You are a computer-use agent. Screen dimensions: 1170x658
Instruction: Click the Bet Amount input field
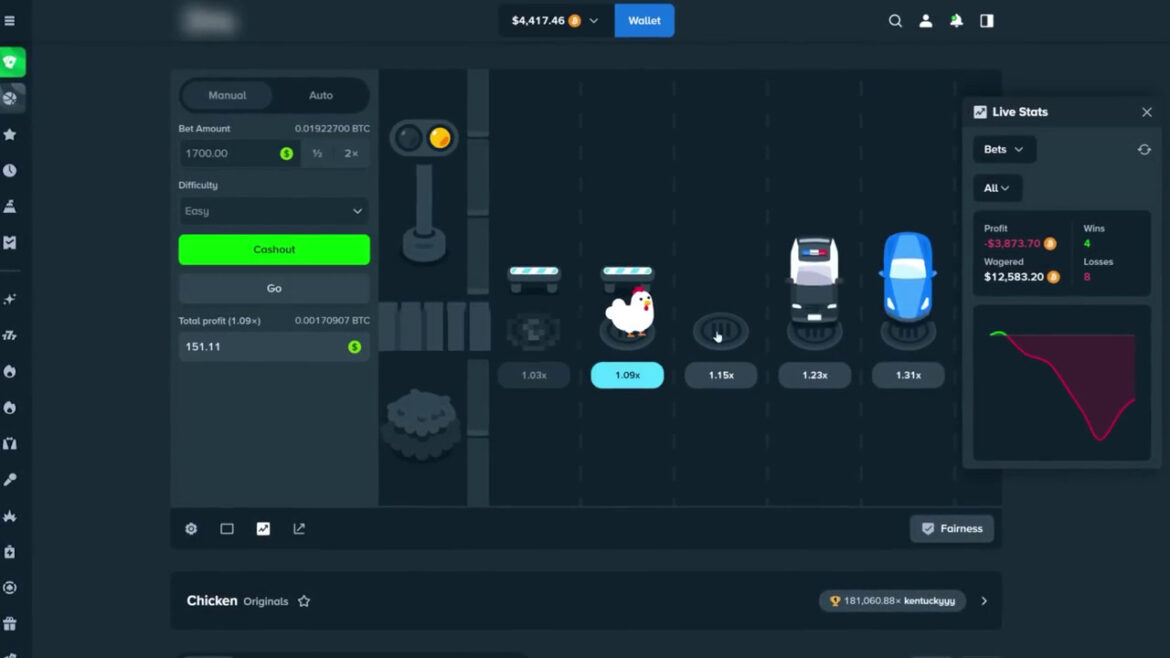[240, 153]
